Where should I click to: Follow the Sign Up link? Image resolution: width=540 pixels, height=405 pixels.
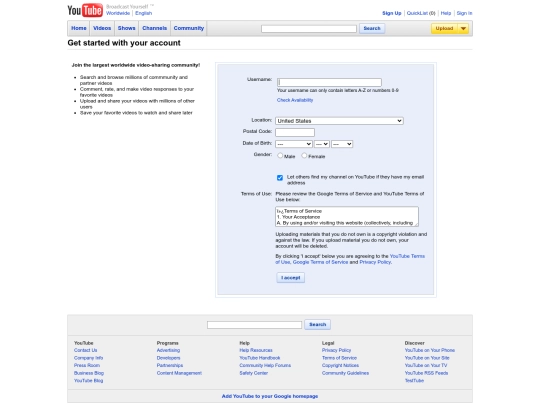point(392,13)
